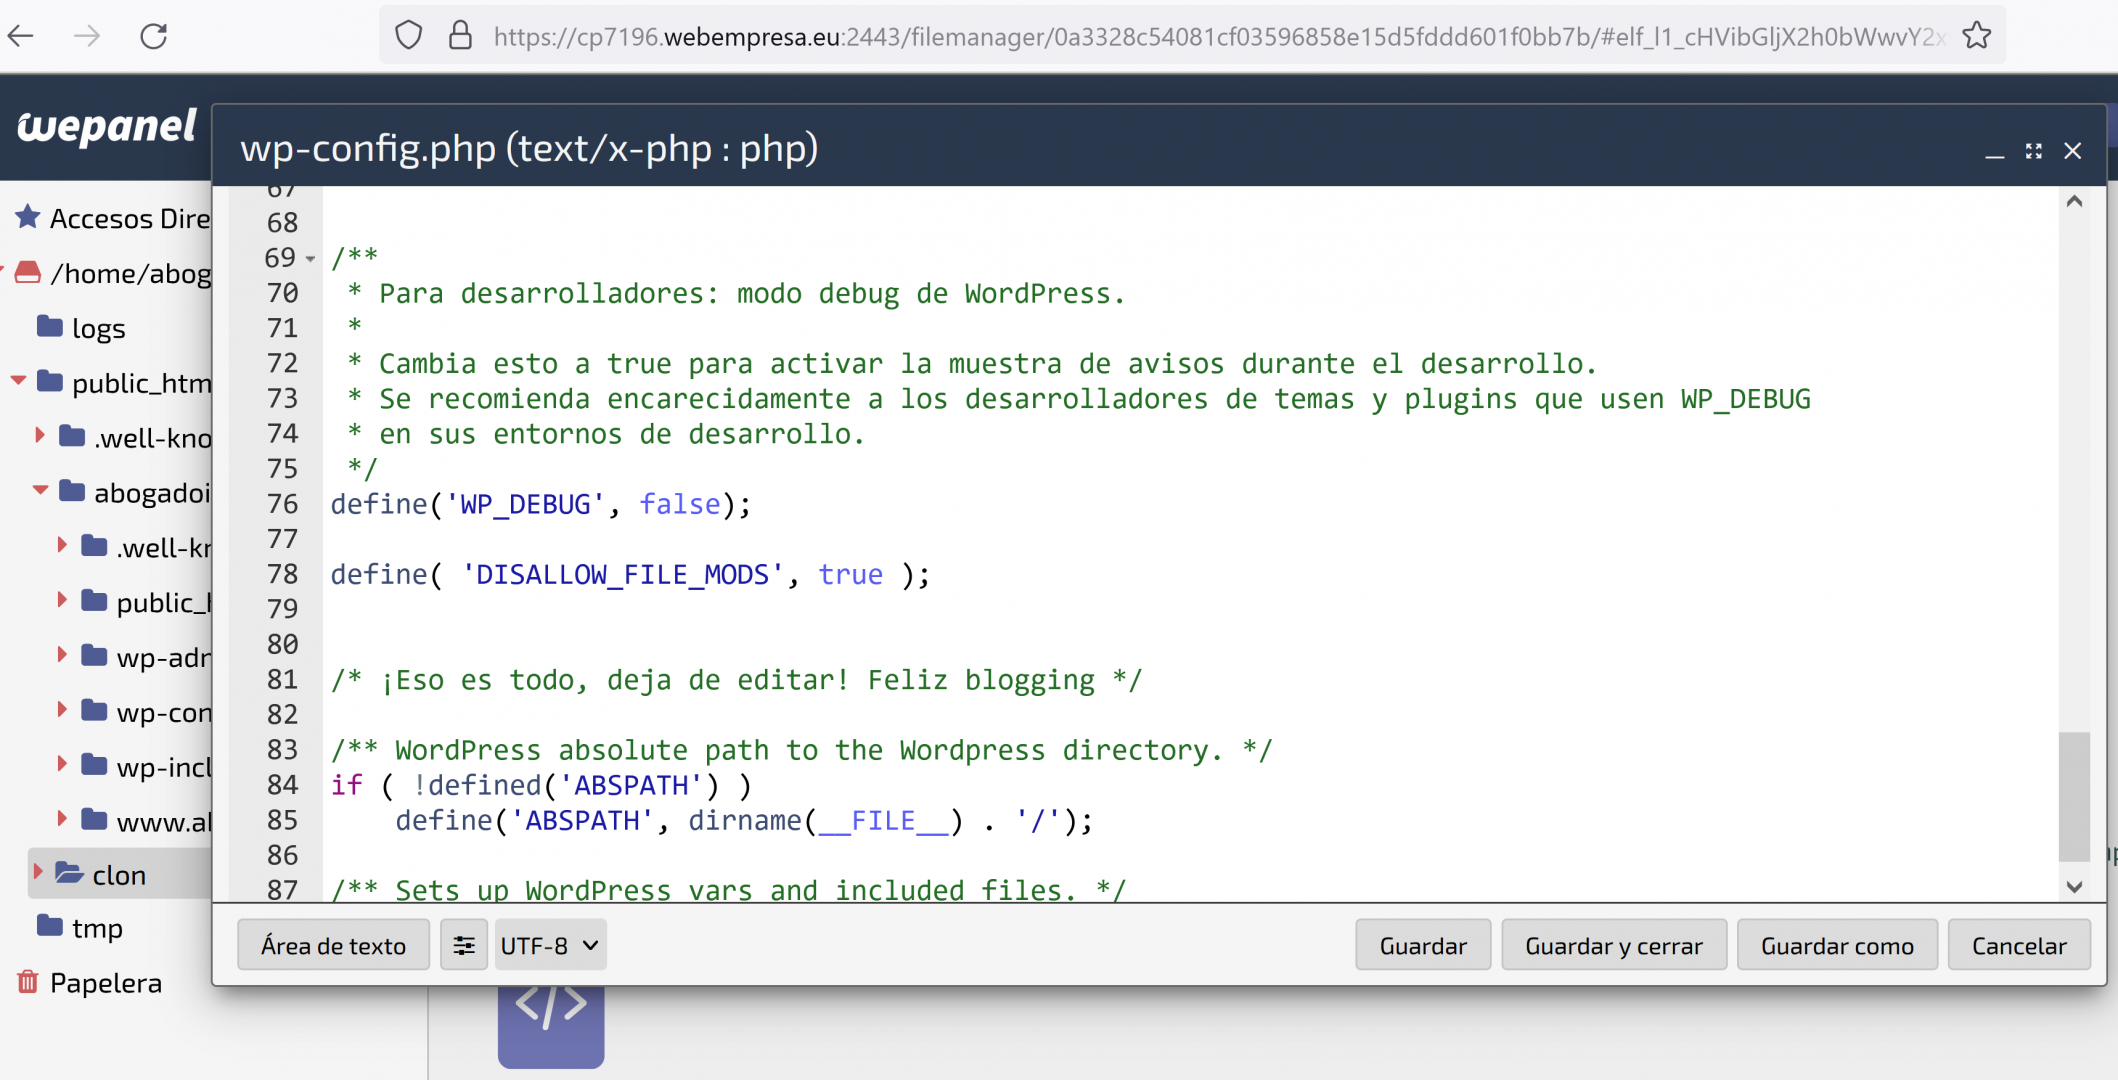
Task: Click the Accesos Directos star icon
Action: coord(28,217)
